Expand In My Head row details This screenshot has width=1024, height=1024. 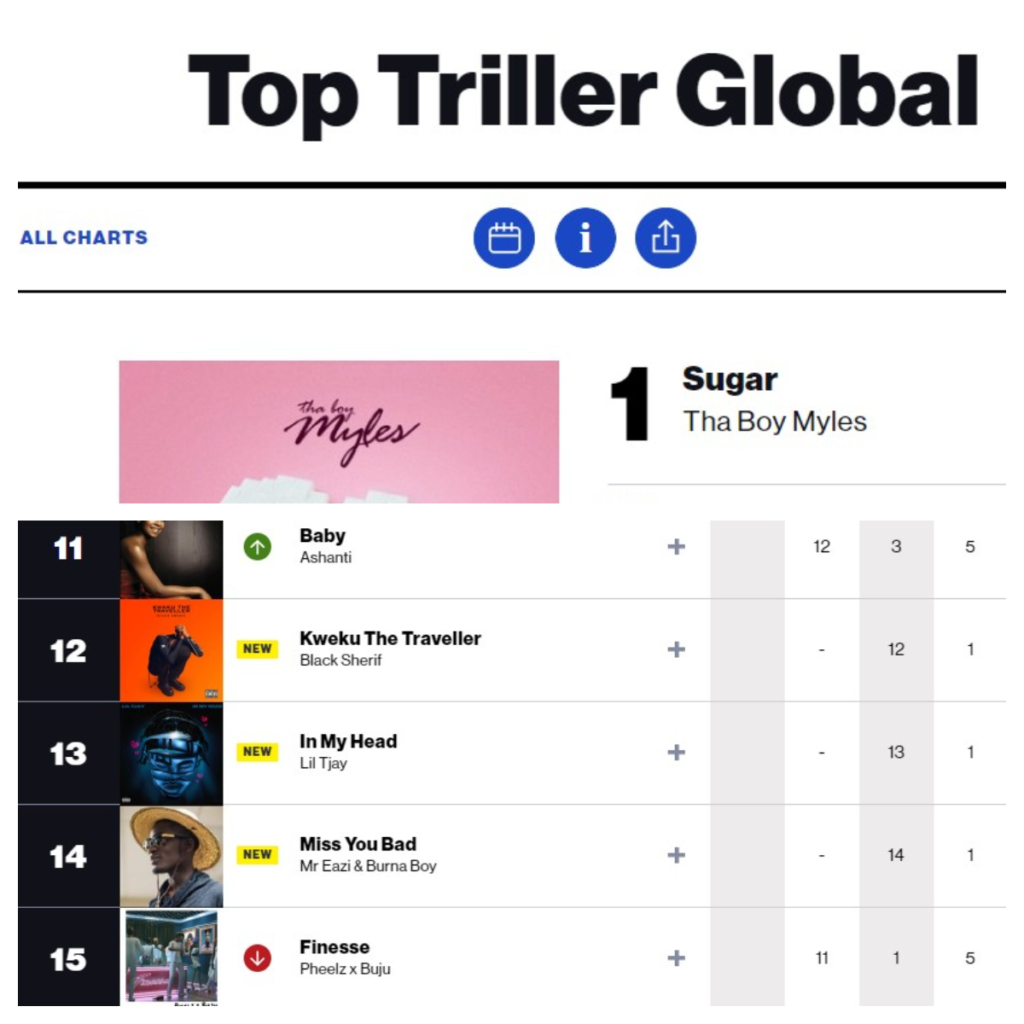677,752
